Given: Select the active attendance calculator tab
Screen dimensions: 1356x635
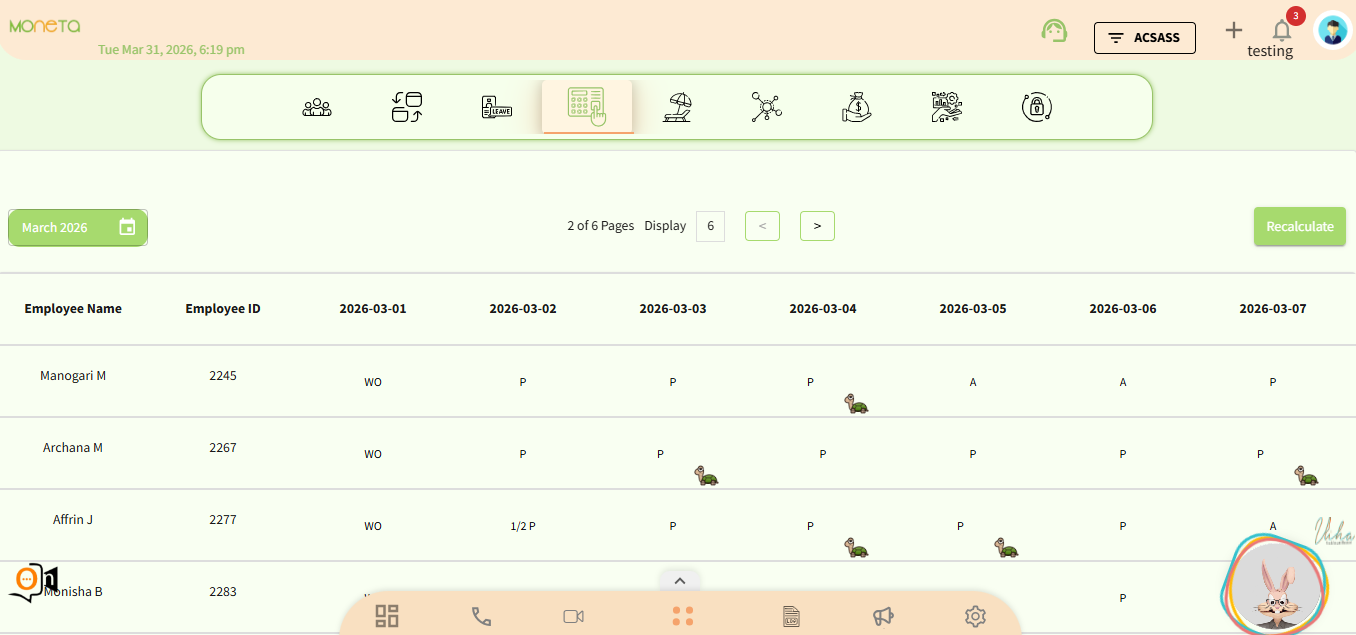Looking at the screenshot, I should pyautogui.click(x=587, y=106).
